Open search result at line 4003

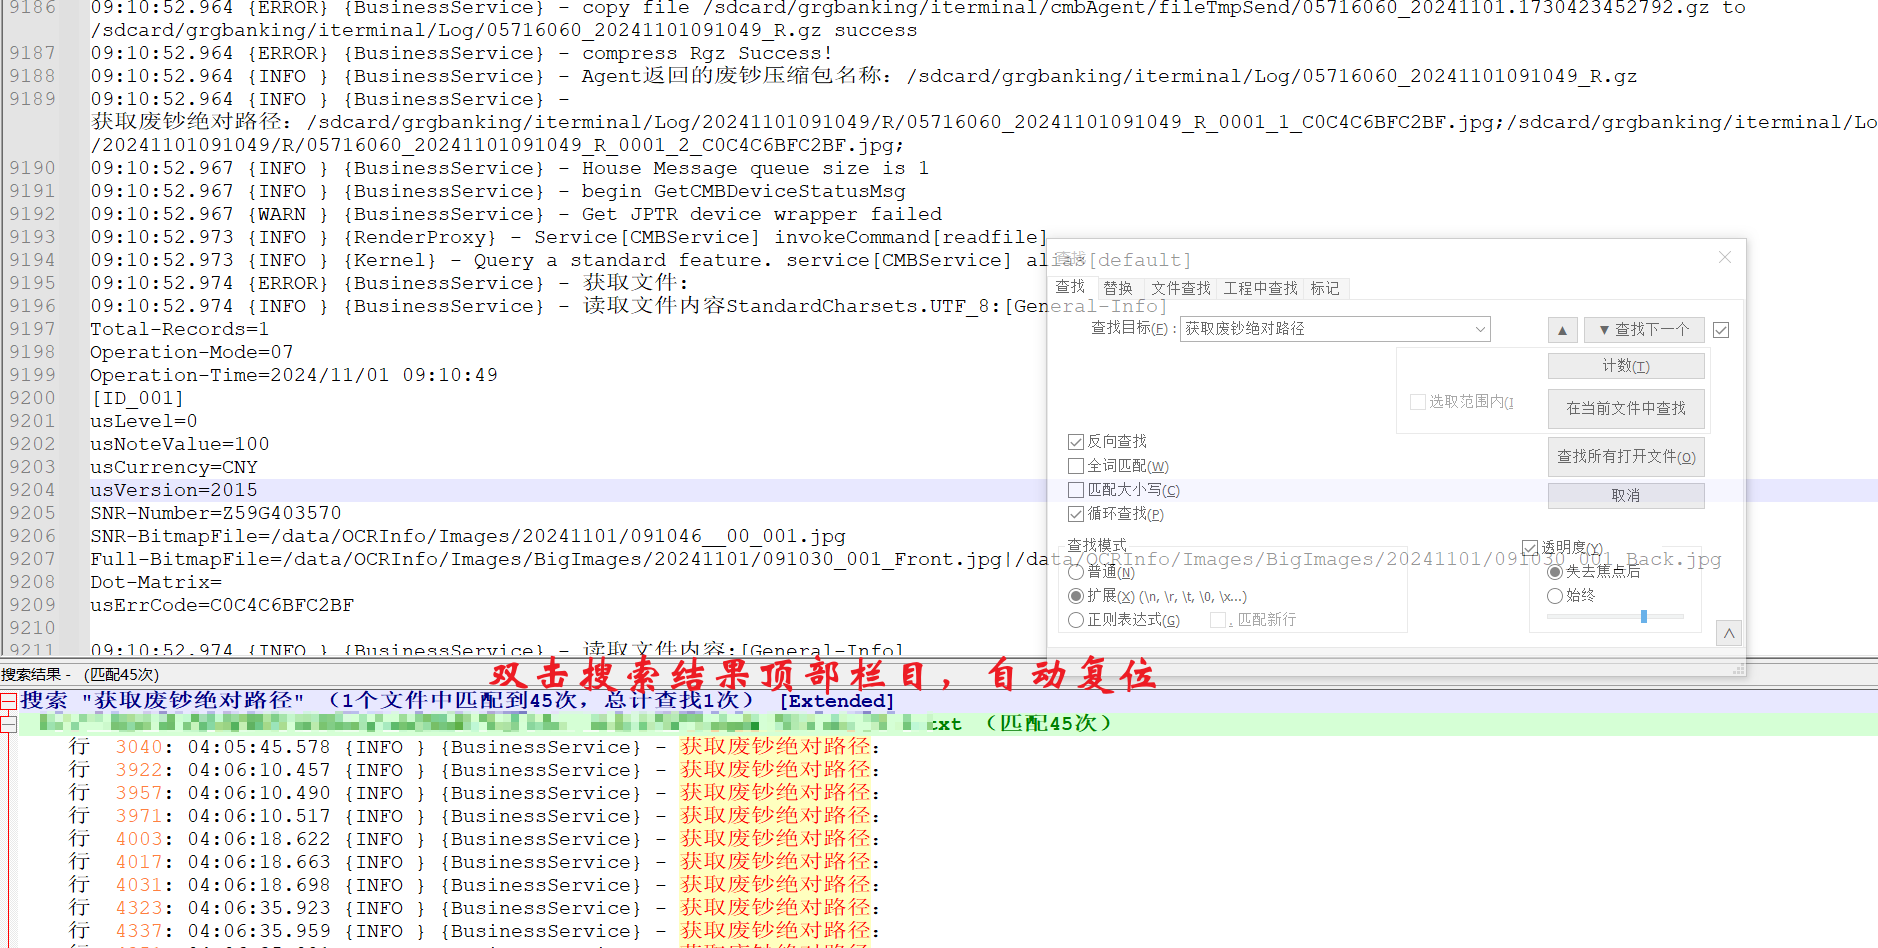474,839
